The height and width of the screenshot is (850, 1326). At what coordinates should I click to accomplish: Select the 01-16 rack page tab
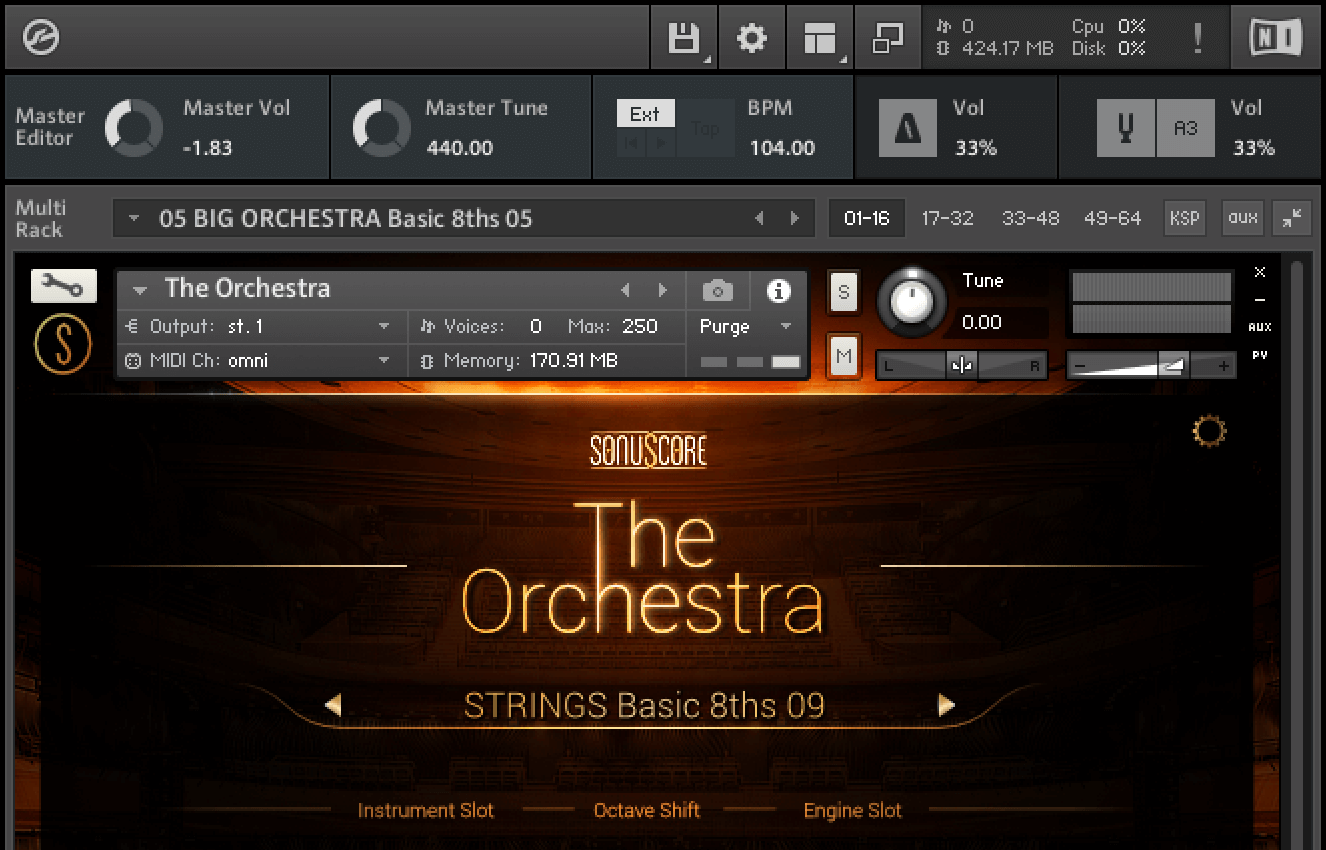point(867,218)
